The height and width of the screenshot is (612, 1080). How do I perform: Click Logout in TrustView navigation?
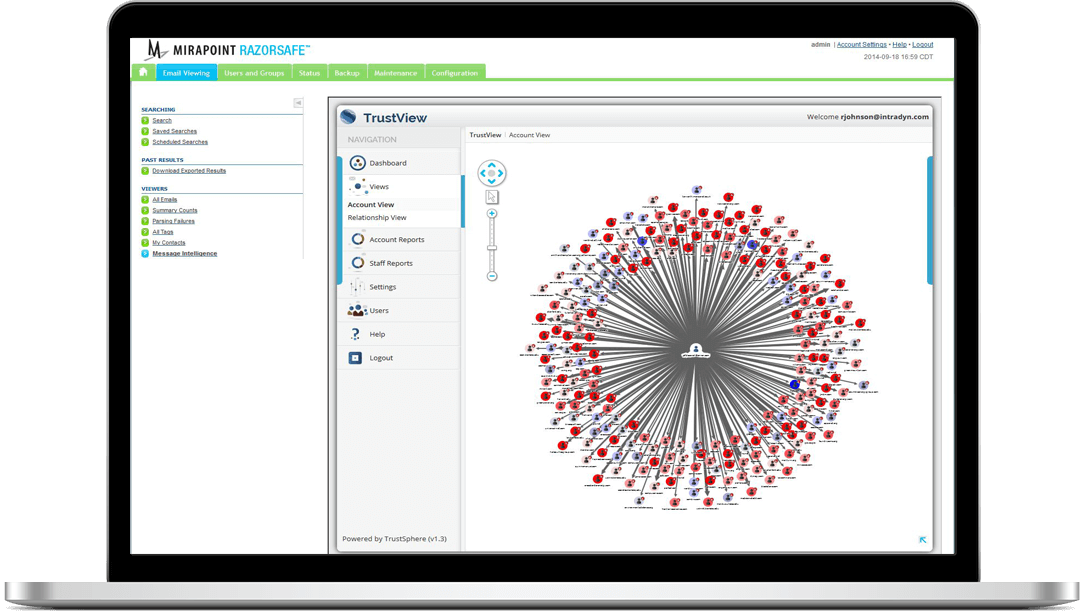401,358
